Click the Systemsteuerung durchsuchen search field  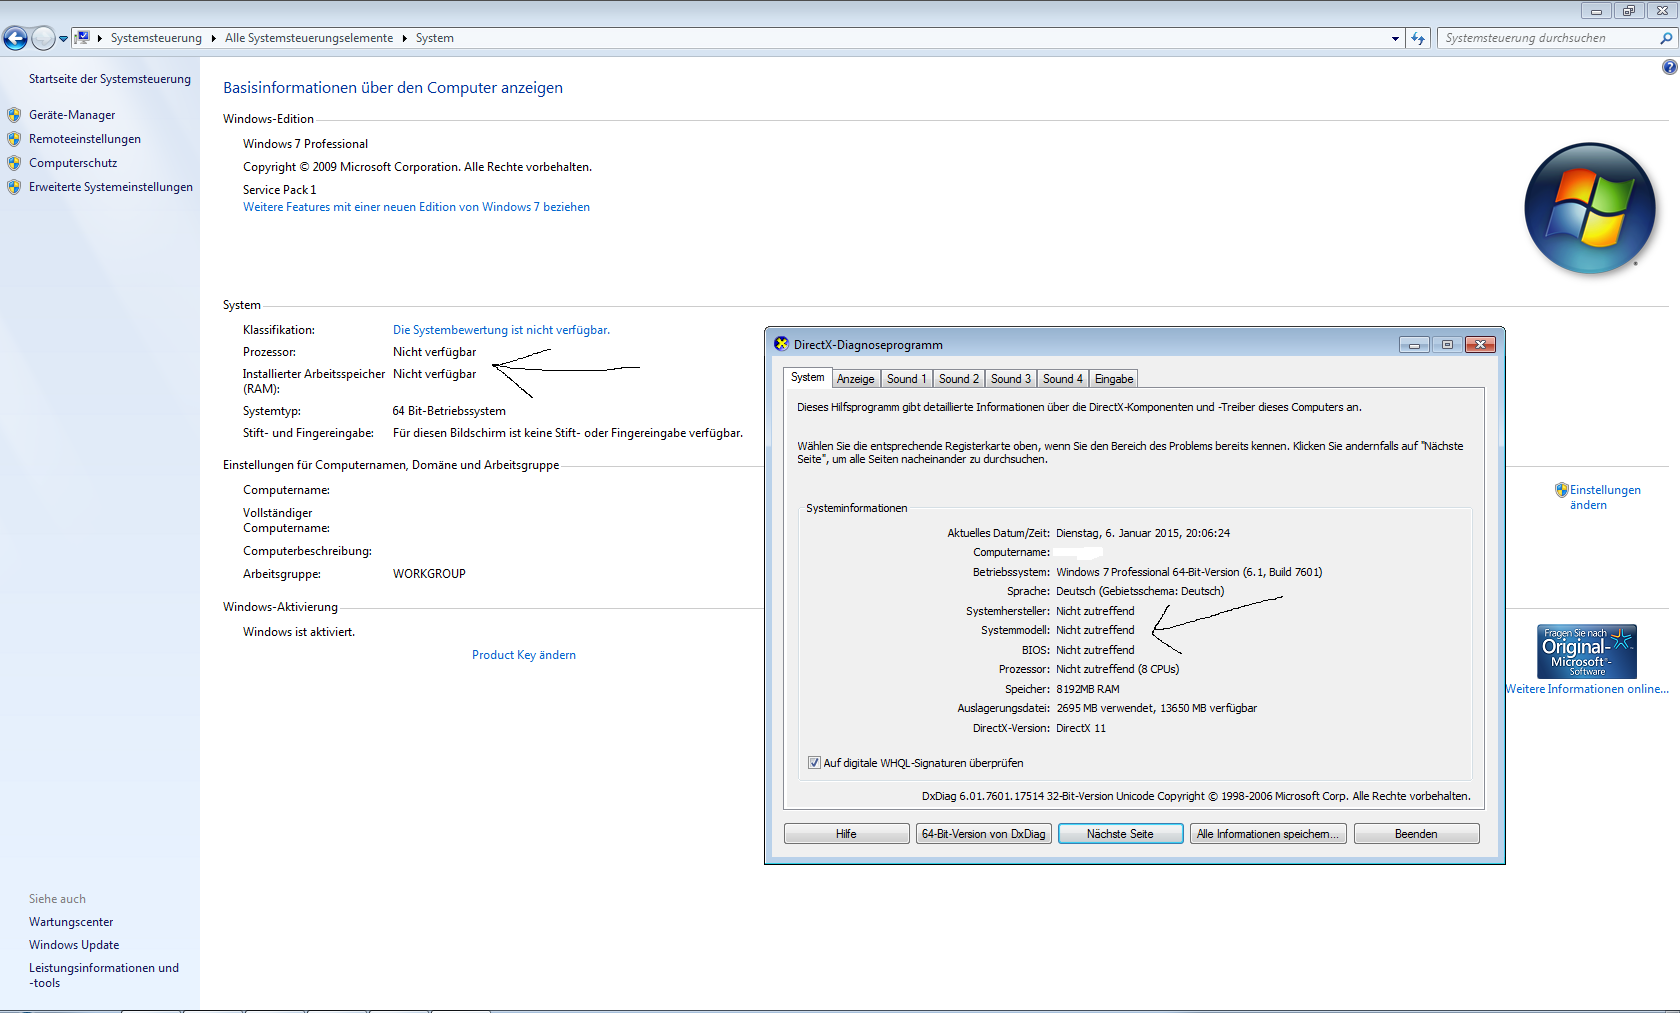[1548, 38]
